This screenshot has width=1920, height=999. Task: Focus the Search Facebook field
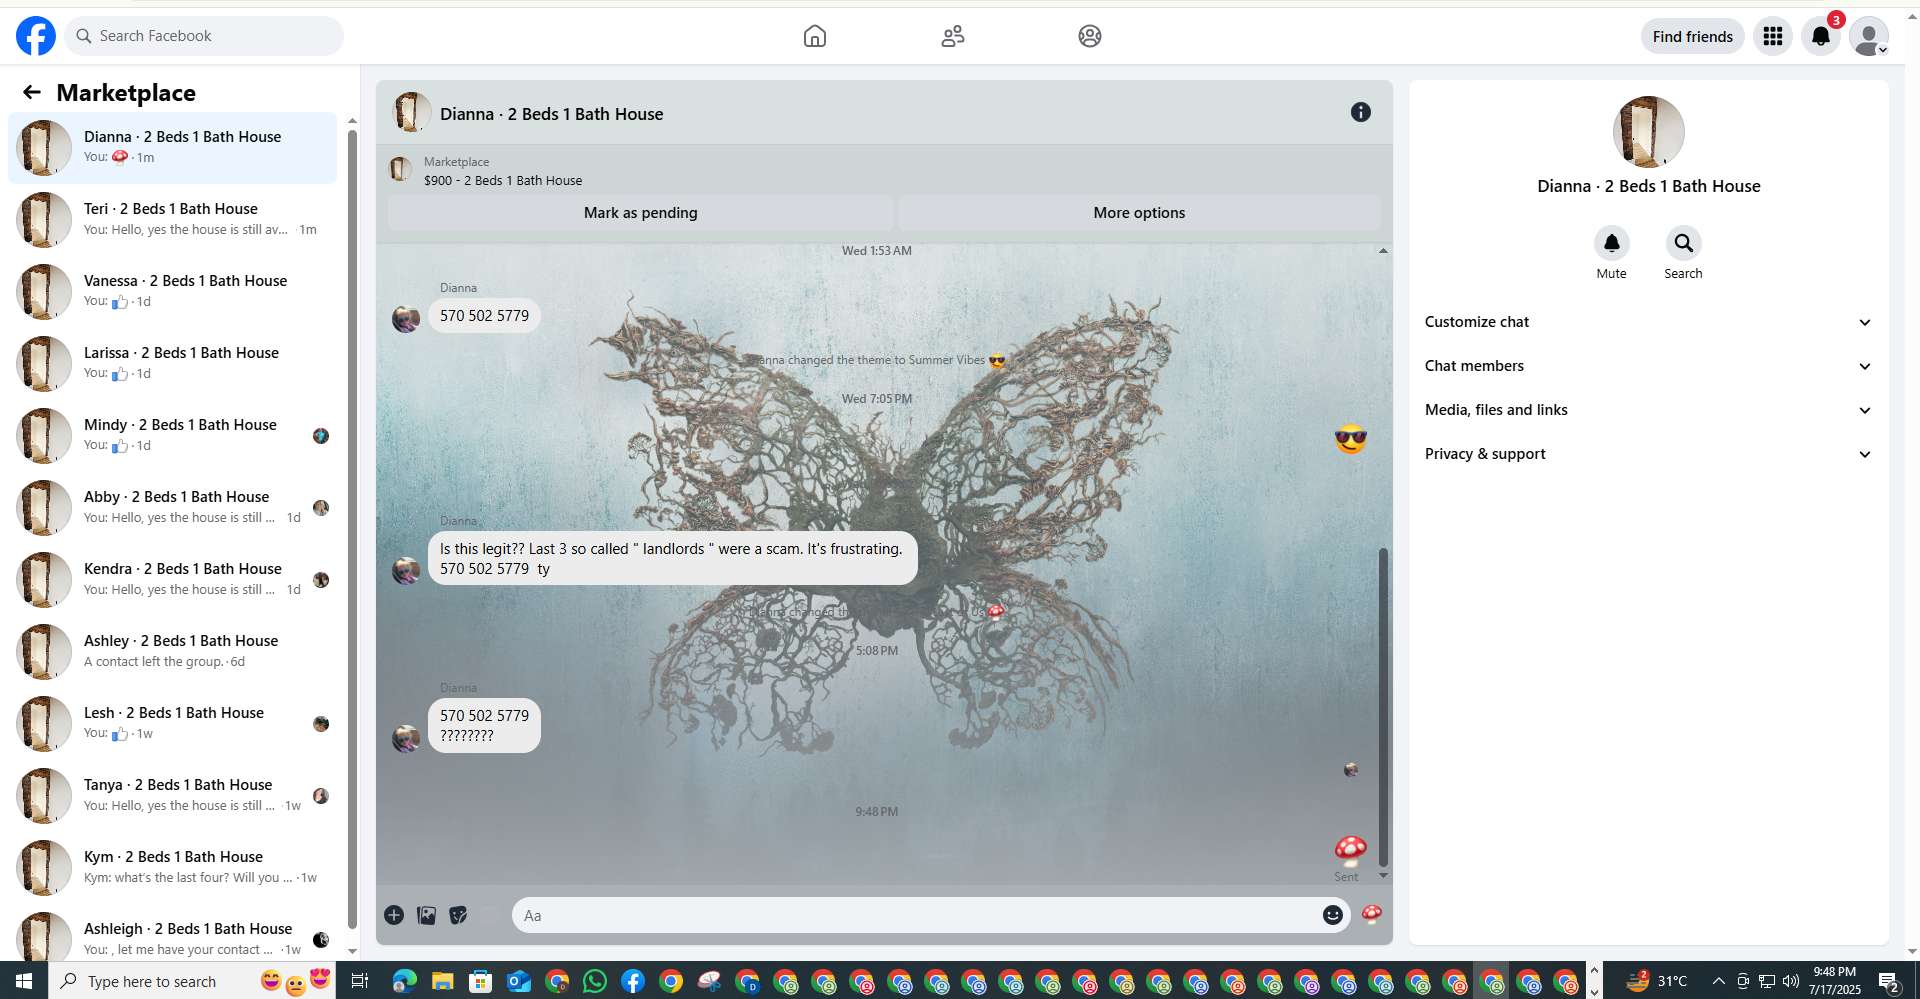(204, 36)
